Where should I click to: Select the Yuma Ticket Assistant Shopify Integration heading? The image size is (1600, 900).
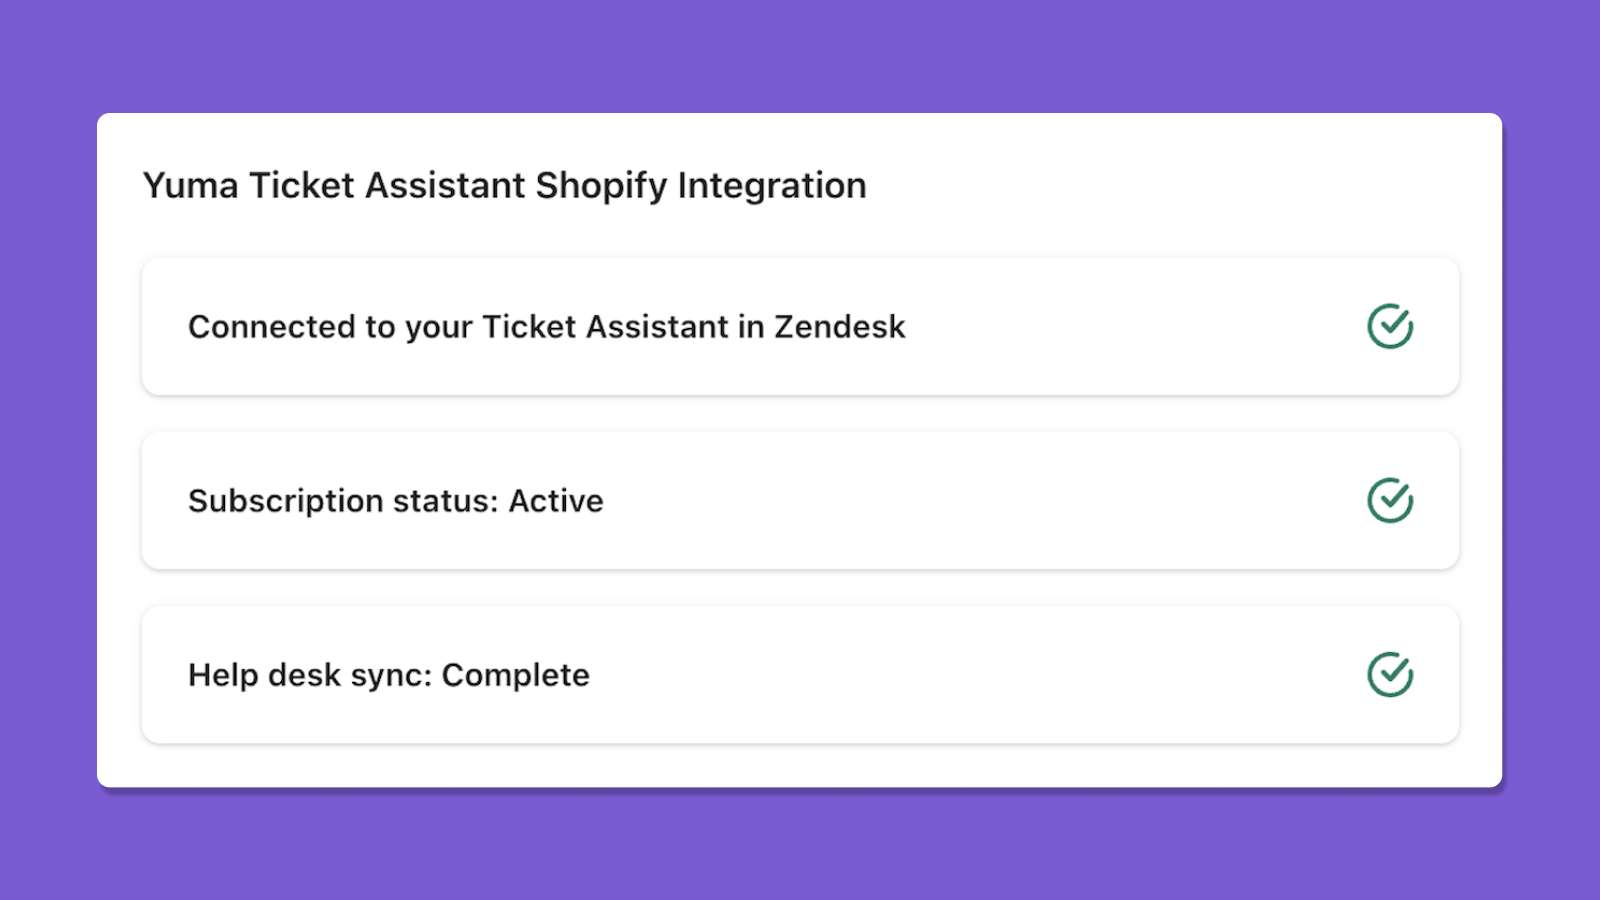504,186
